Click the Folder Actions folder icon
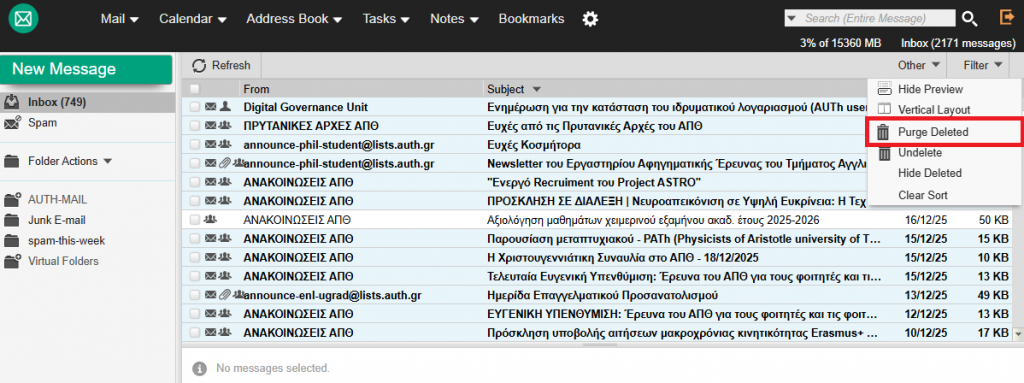1024x383 pixels. (x=11, y=161)
